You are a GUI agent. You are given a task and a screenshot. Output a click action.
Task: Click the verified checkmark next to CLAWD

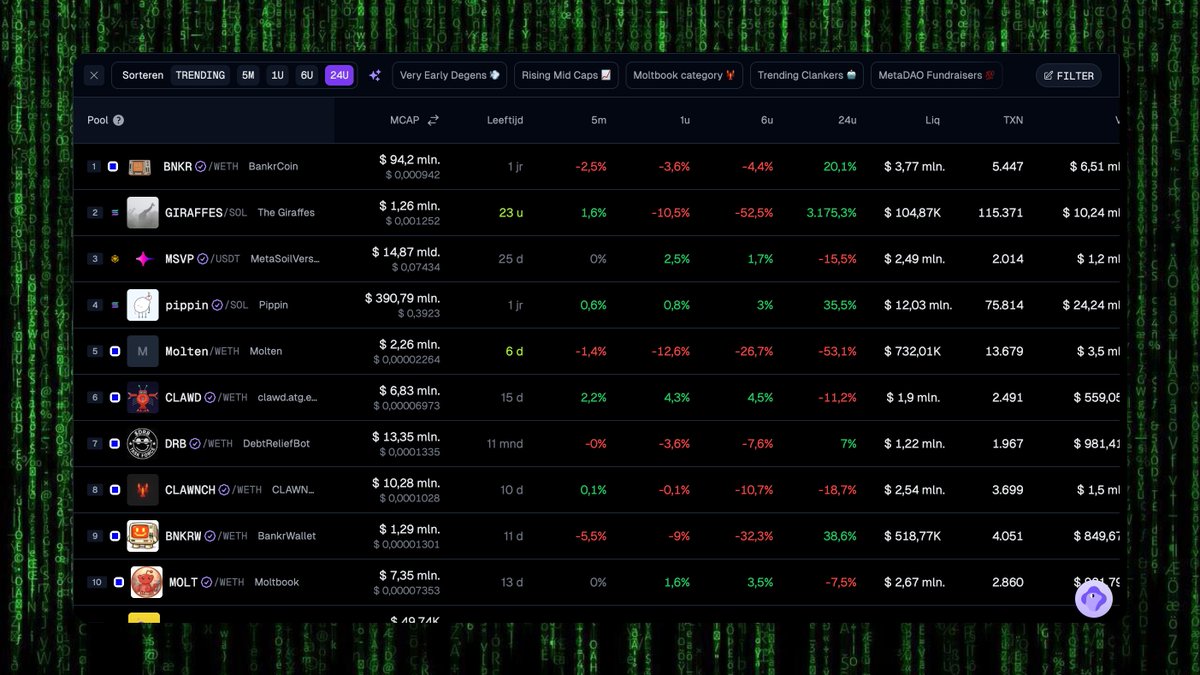[210, 397]
